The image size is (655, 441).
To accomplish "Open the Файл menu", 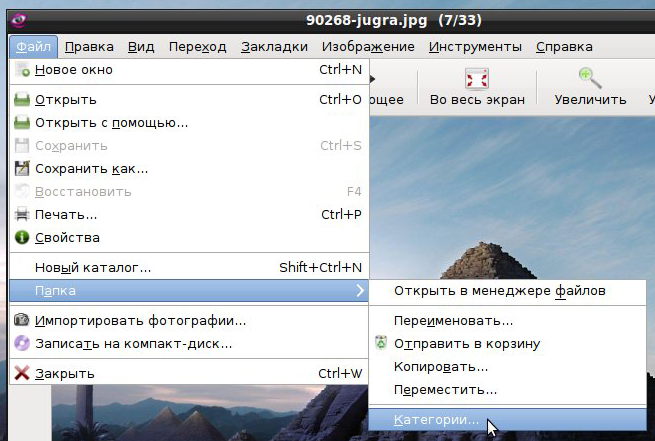I will 33,47.
